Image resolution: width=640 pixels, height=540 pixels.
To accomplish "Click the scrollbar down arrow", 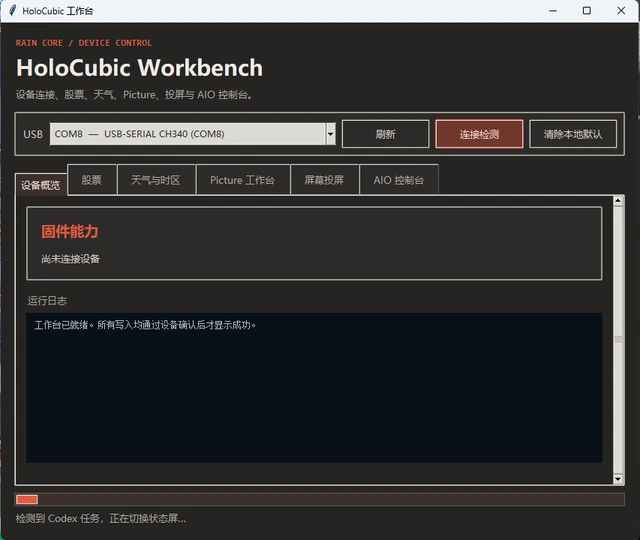I will click(x=618, y=479).
